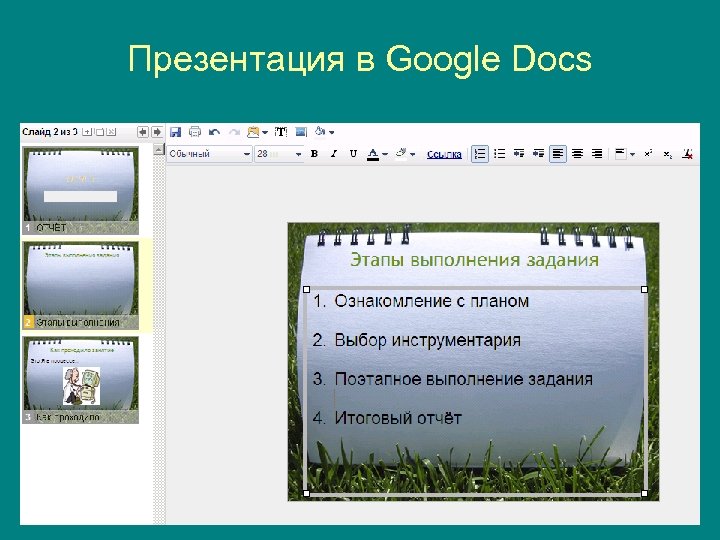This screenshot has width=720, height=540.
Task: Go to the previous slide arrow
Action: [x=143, y=132]
